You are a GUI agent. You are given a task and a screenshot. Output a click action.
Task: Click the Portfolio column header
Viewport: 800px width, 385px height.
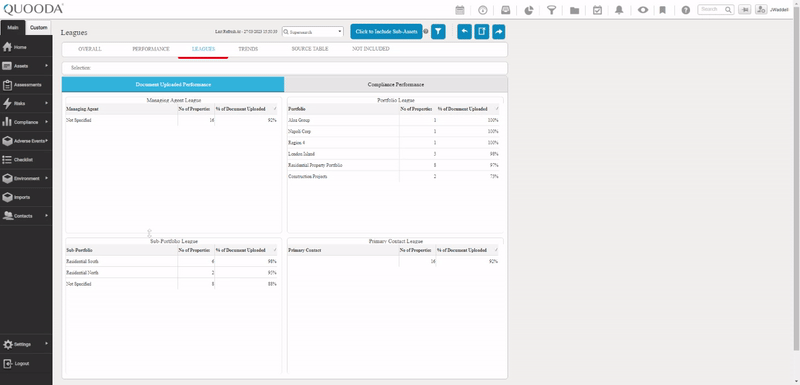[x=343, y=109]
